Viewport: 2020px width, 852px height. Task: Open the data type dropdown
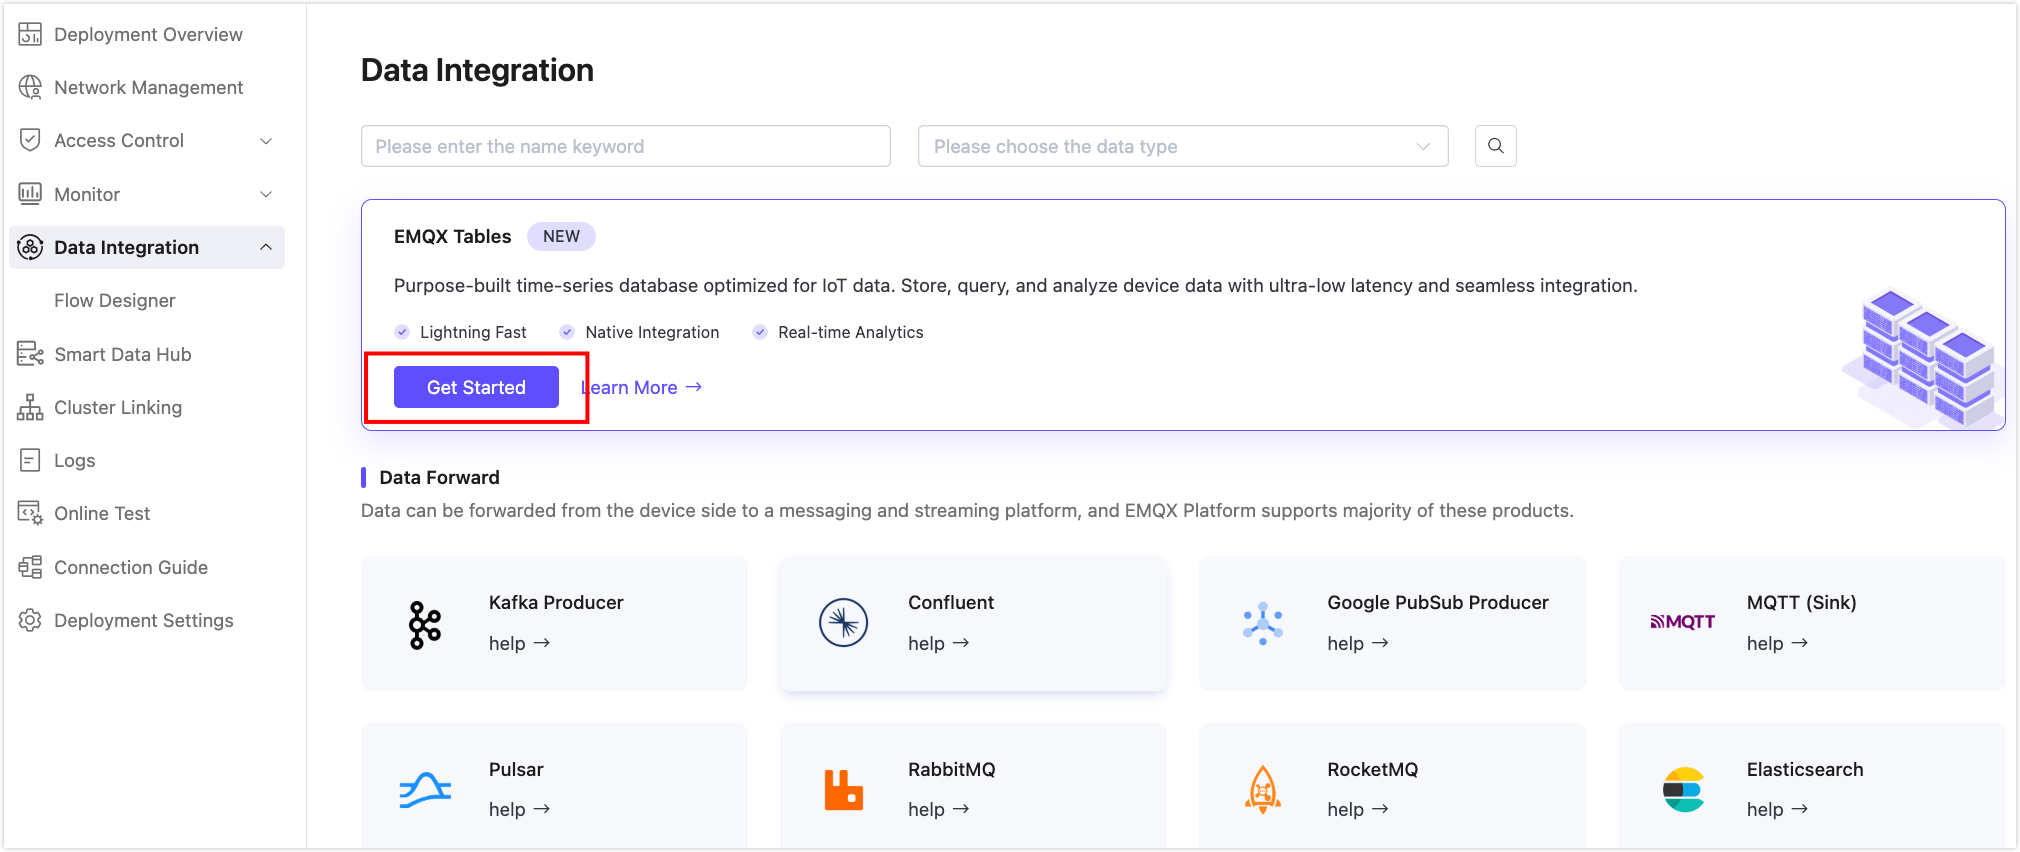pos(1183,146)
